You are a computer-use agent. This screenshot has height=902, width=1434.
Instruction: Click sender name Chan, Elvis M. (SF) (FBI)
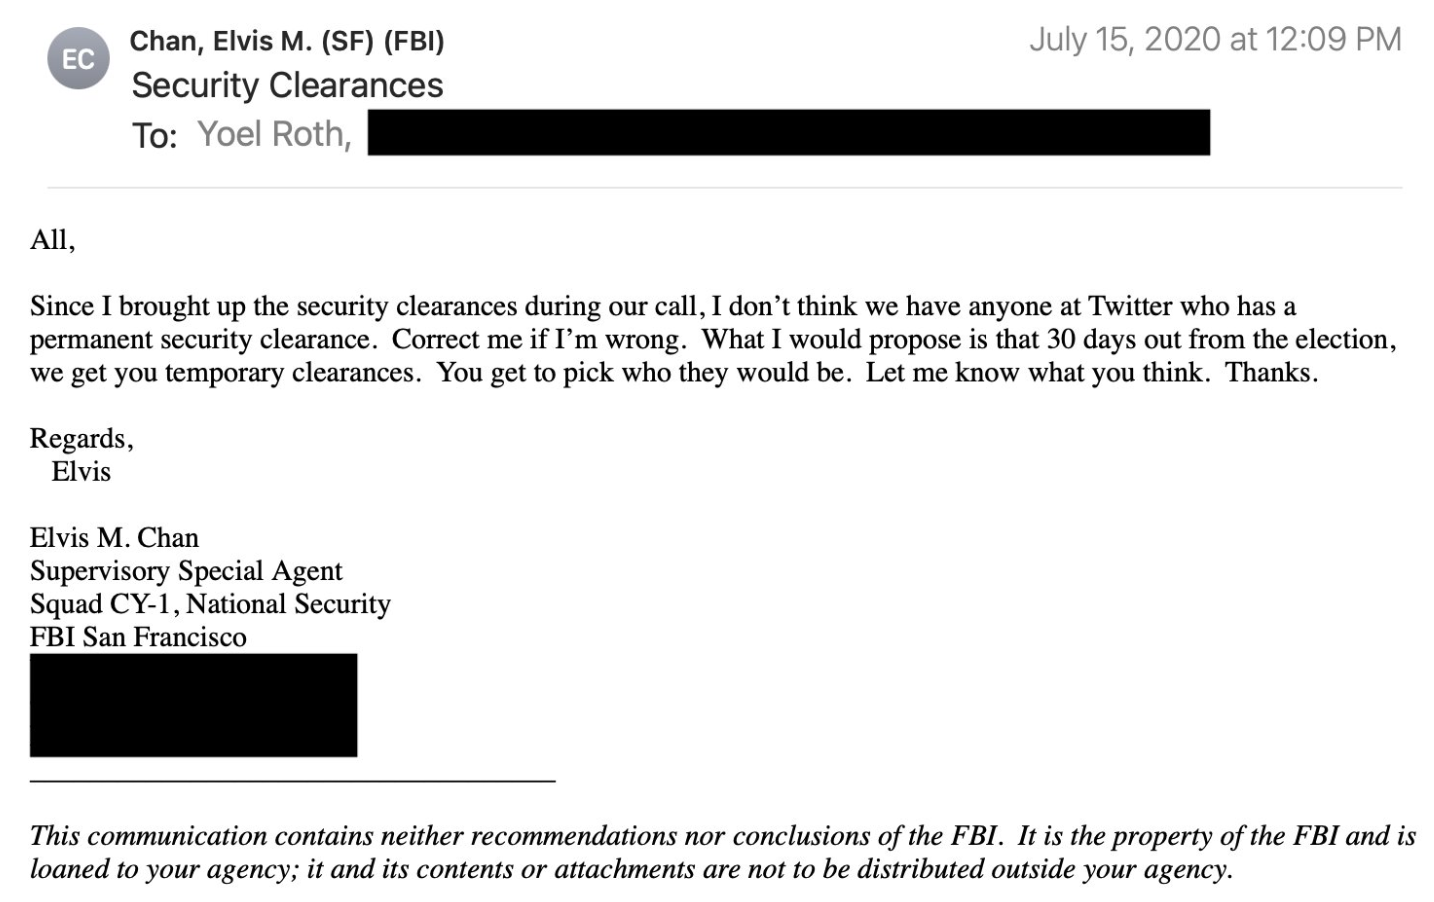287,41
